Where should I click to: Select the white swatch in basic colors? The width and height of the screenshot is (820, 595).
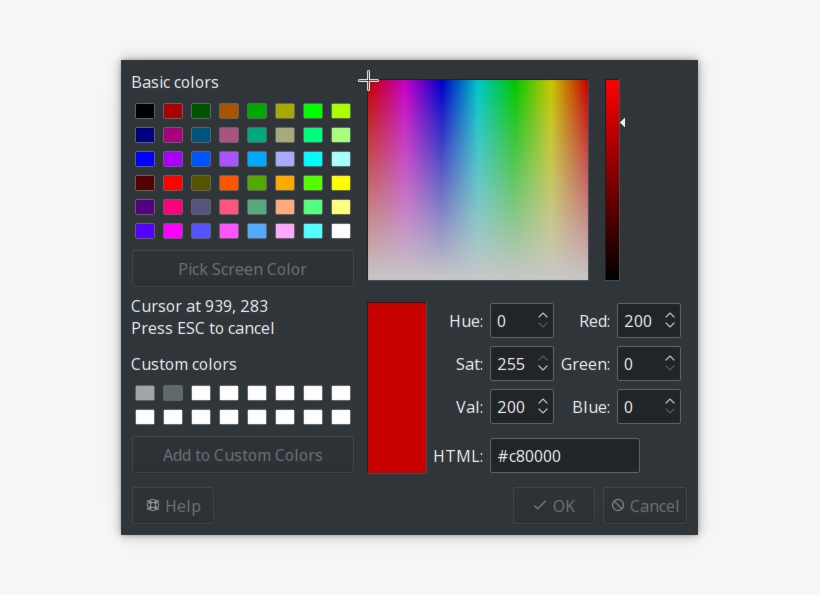pos(339,230)
